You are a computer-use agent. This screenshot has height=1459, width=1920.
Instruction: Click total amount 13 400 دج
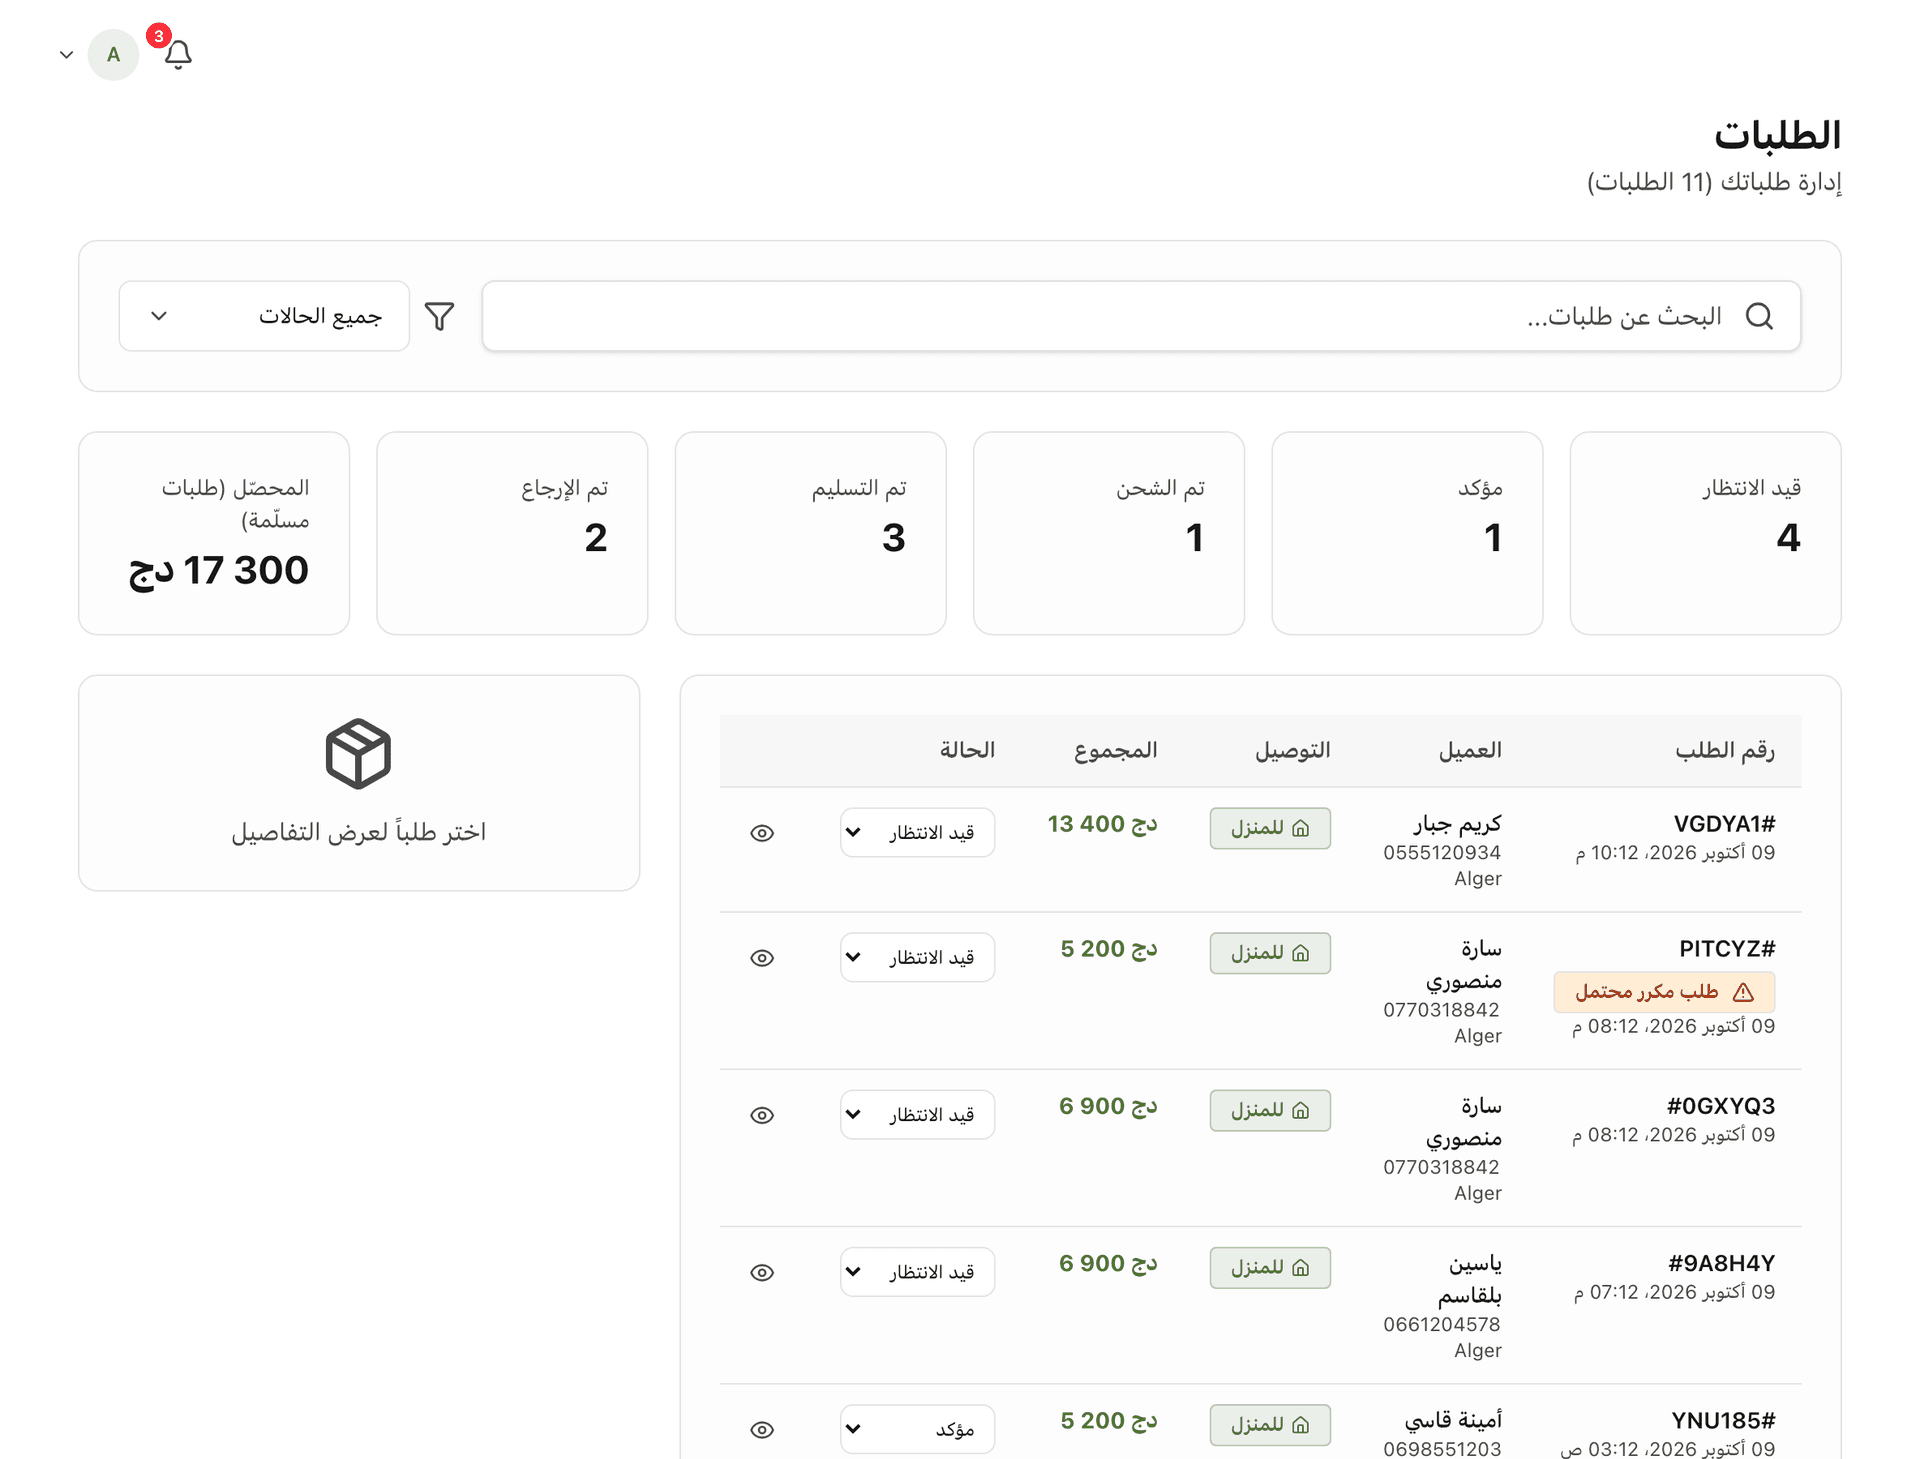coord(1102,824)
